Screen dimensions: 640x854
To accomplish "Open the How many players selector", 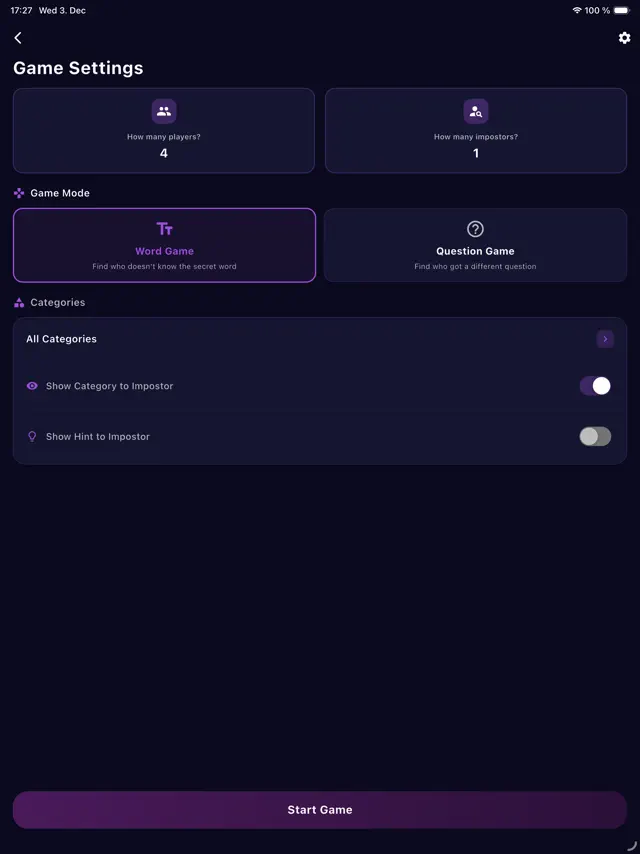I will click(164, 131).
